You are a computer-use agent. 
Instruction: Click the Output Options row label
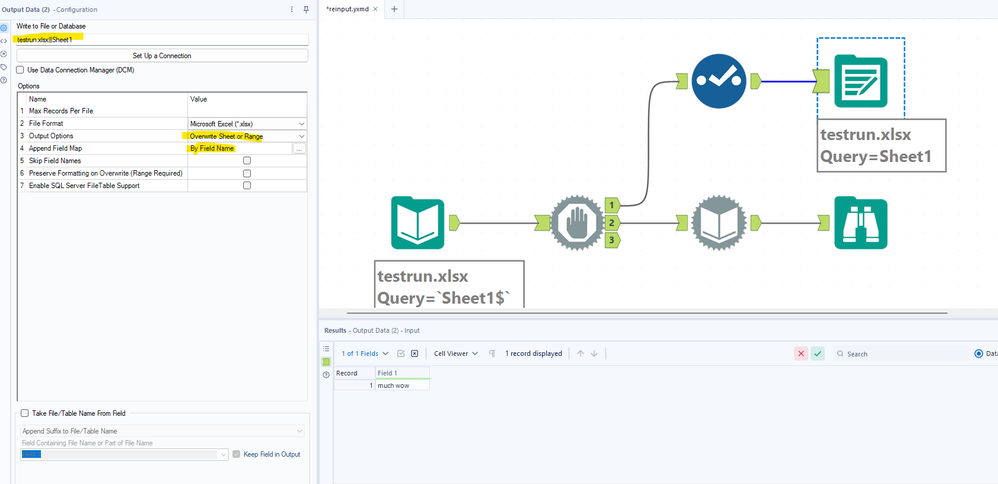pyautogui.click(x=51, y=136)
